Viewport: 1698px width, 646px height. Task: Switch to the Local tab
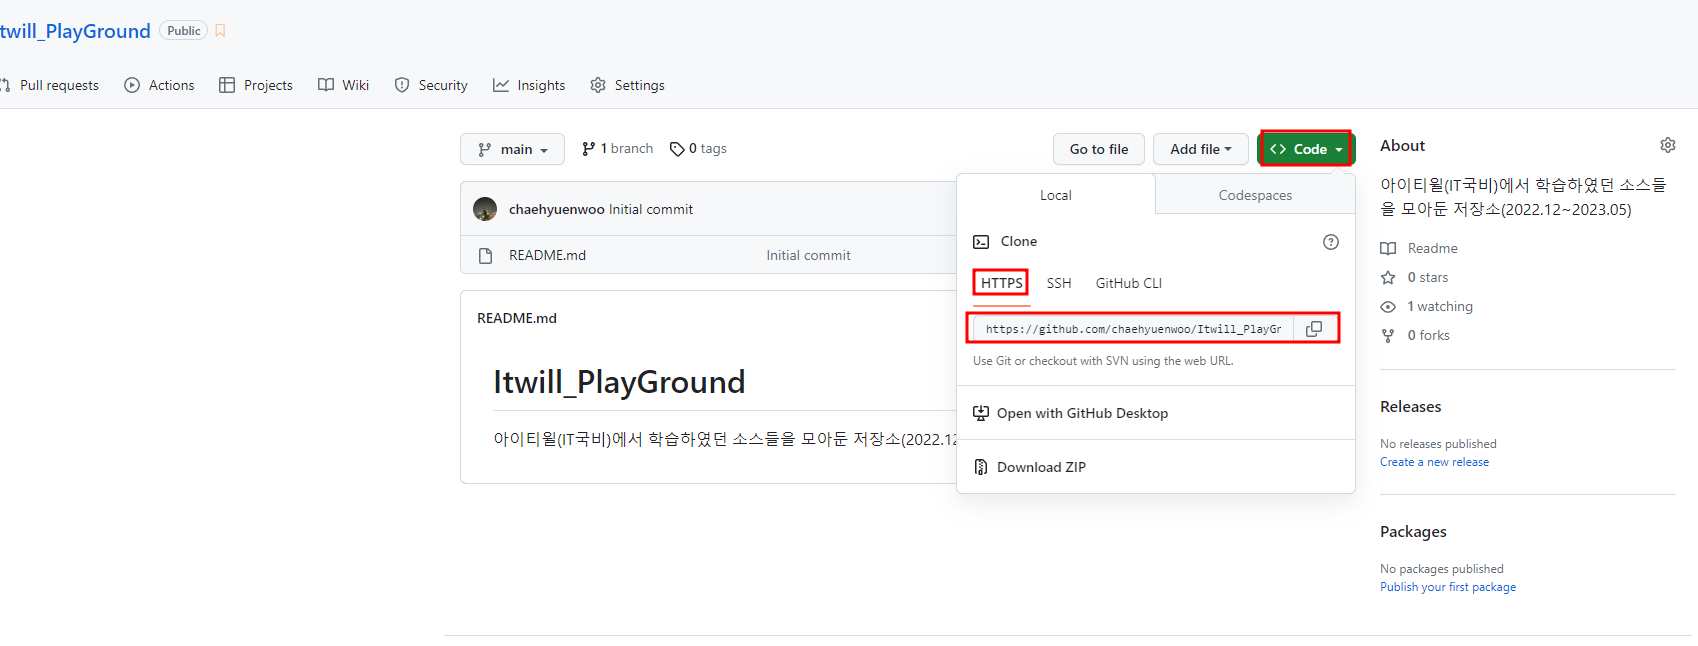coord(1056,195)
